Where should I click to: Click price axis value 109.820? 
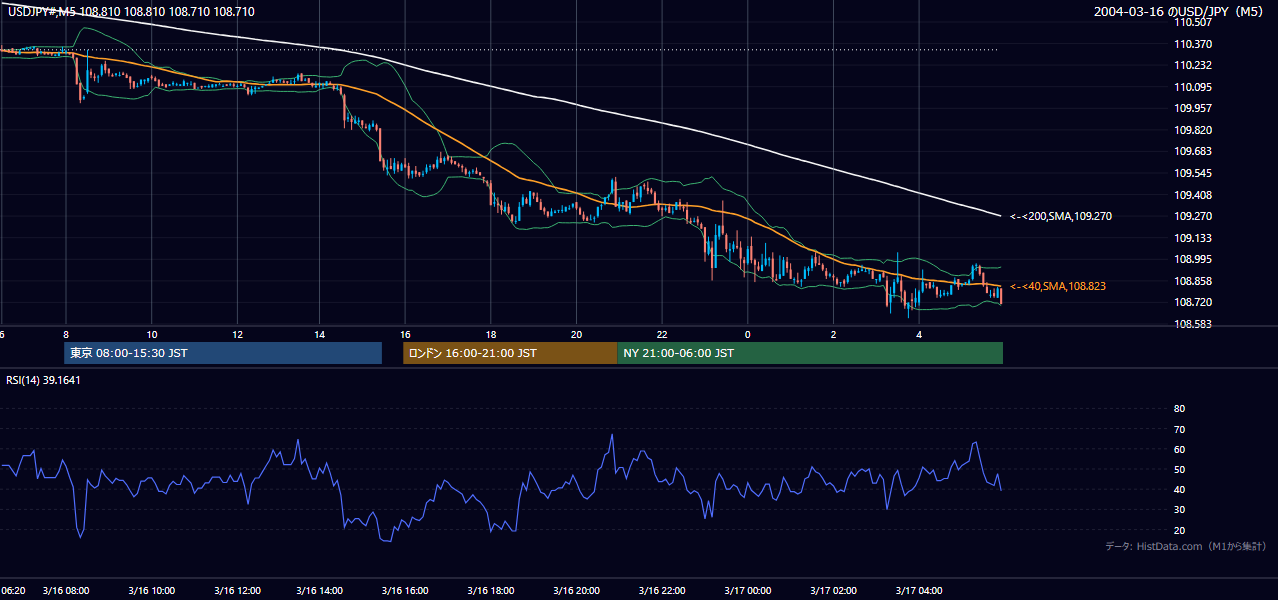(1192, 130)
